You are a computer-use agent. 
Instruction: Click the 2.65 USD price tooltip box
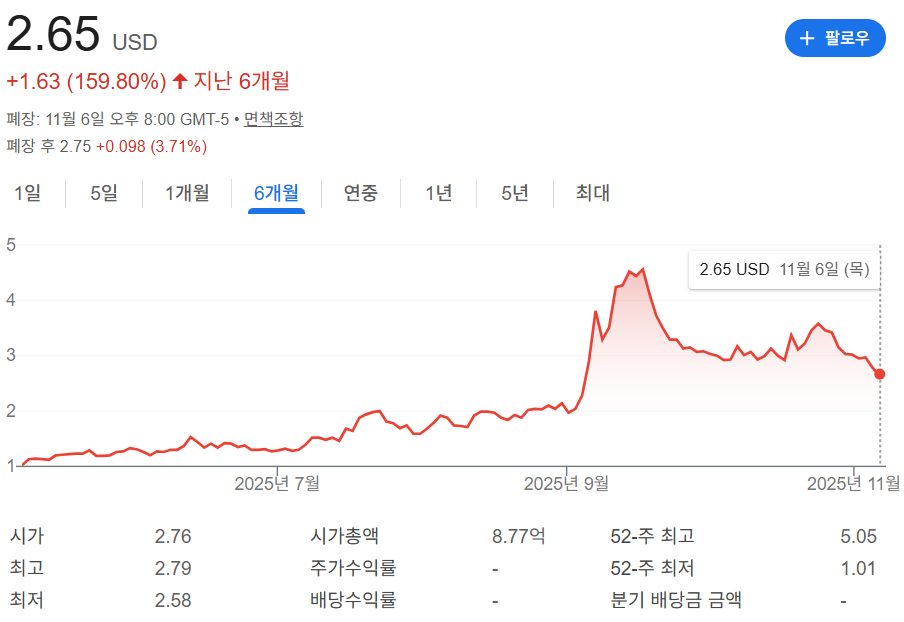tap(784, 269)
